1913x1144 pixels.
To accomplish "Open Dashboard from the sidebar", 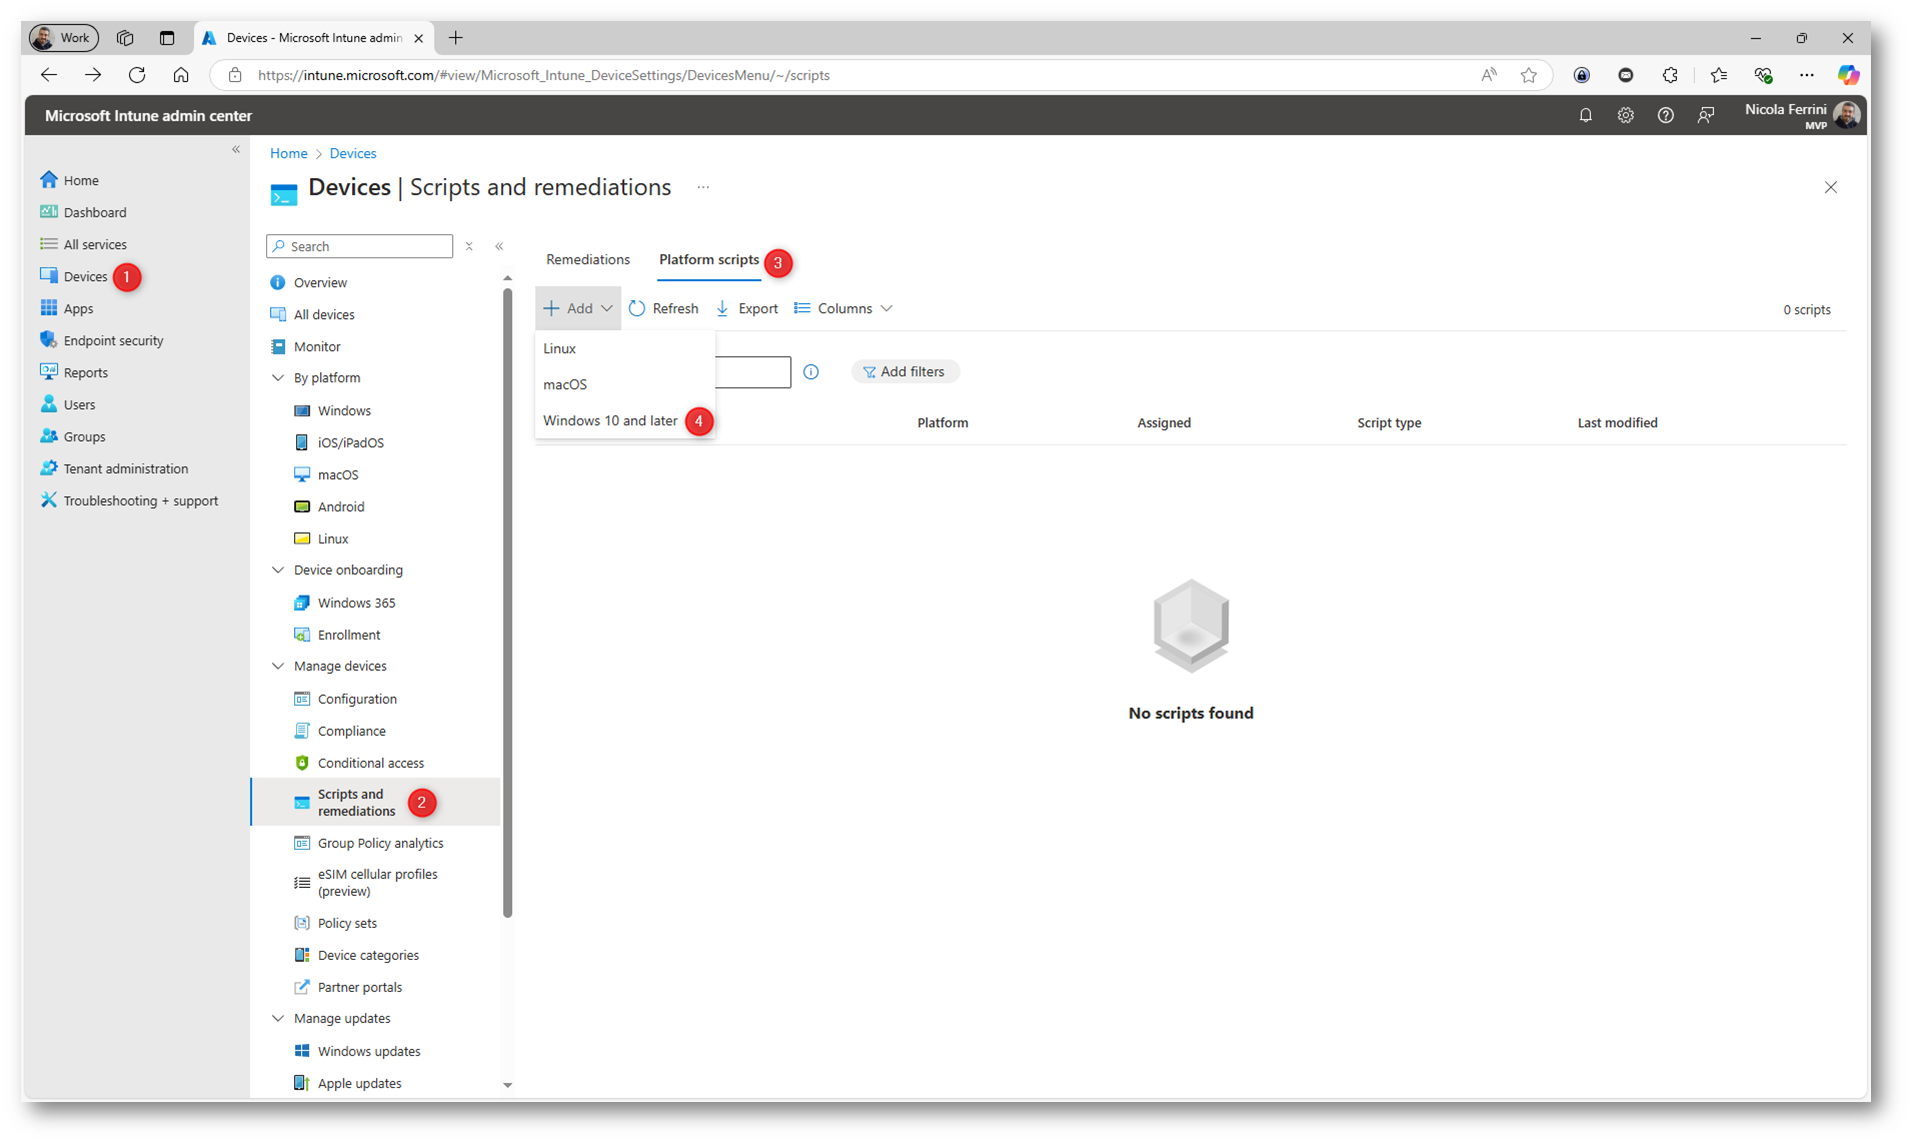I will [x=84, y=213].
